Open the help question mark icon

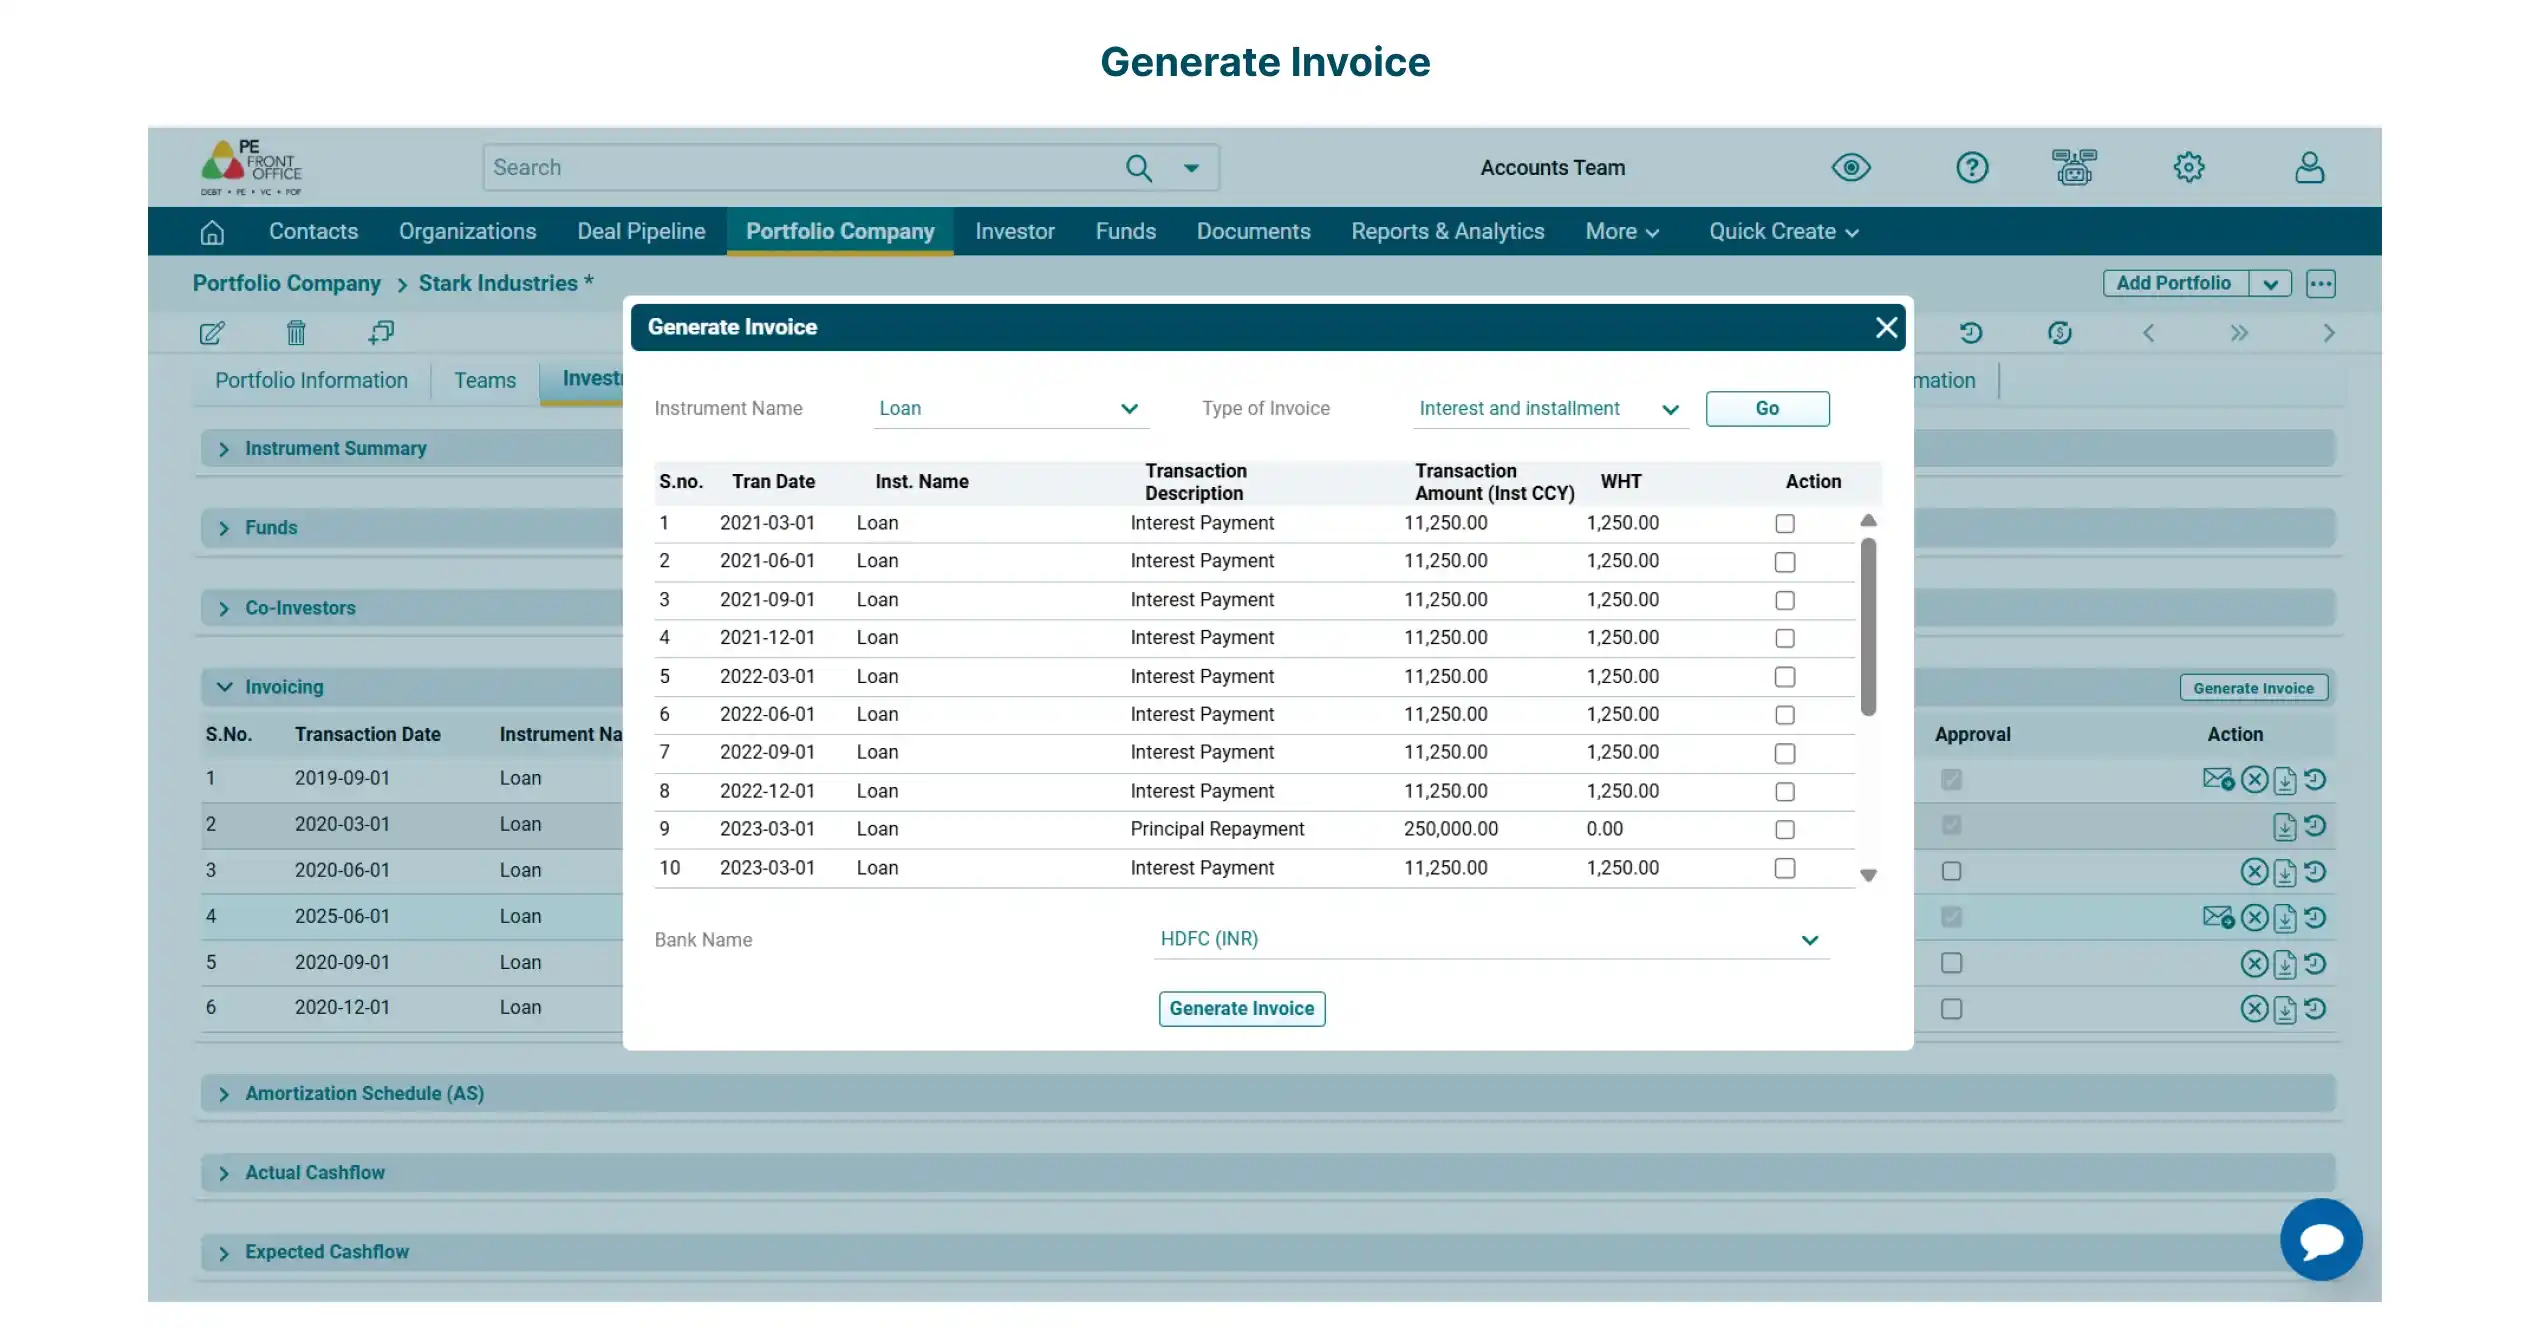point(1972,167)
